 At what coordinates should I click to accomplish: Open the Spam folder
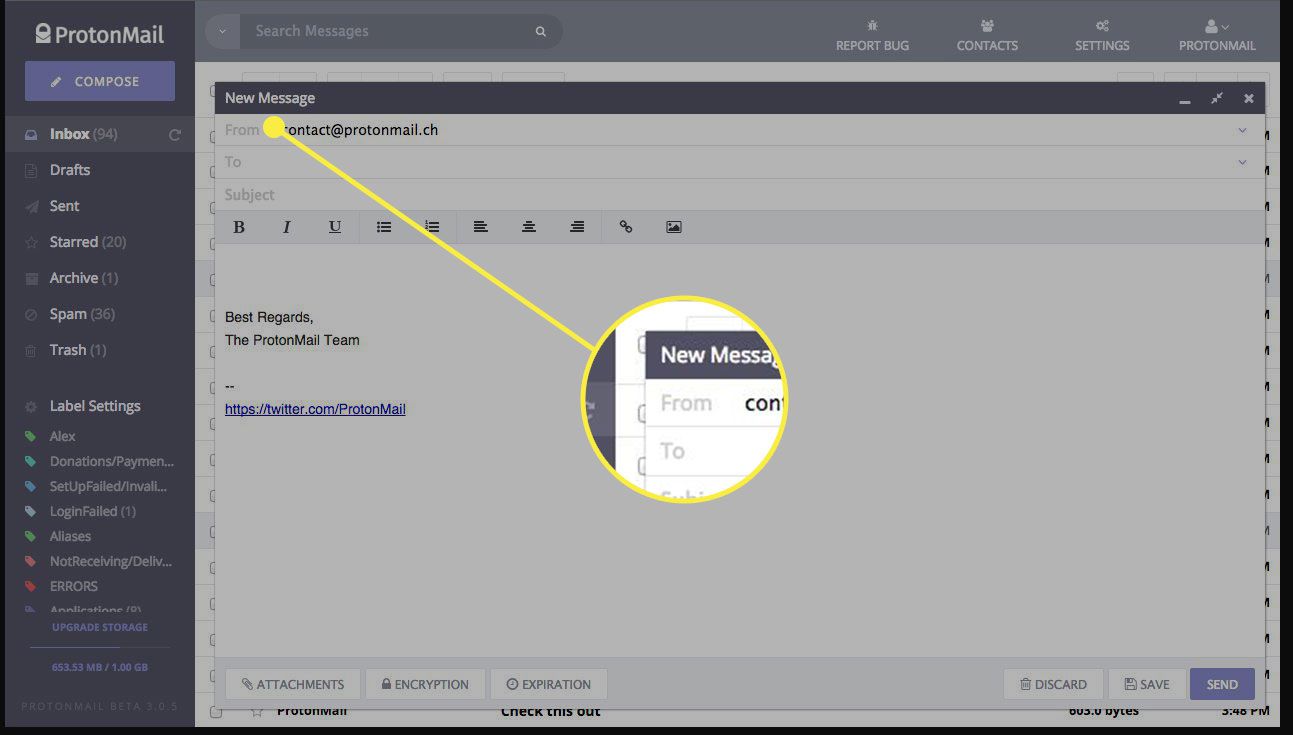tap(82, 314)
